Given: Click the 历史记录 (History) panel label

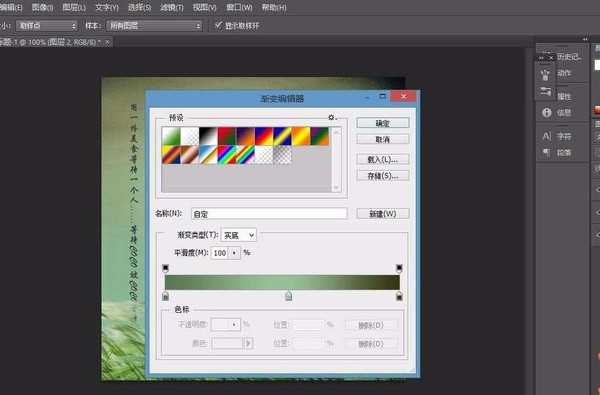Looking at the screenshot, I should pos(568,57).
